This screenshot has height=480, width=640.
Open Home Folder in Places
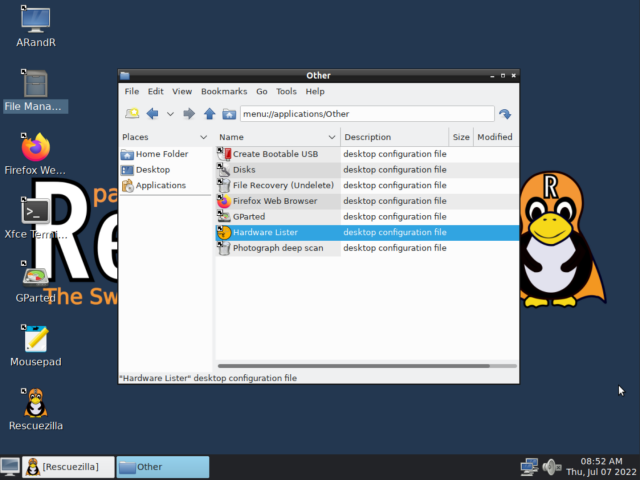pyautogui.click(x=162, y=154)
